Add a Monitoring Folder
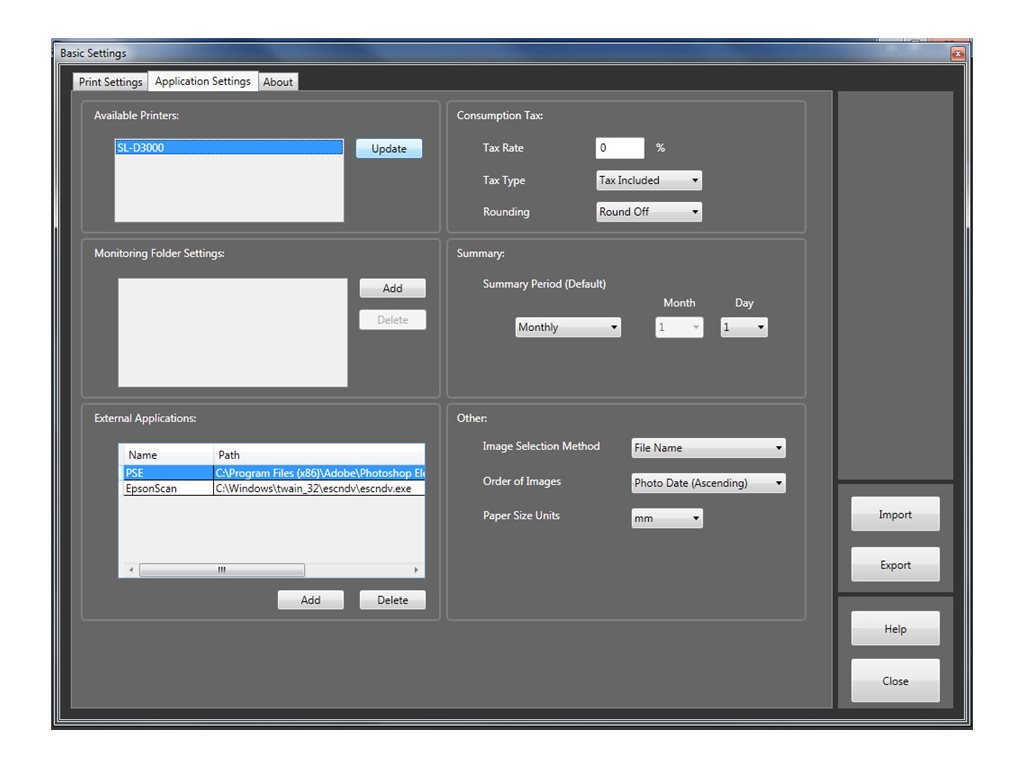 [x=392, y=288]
